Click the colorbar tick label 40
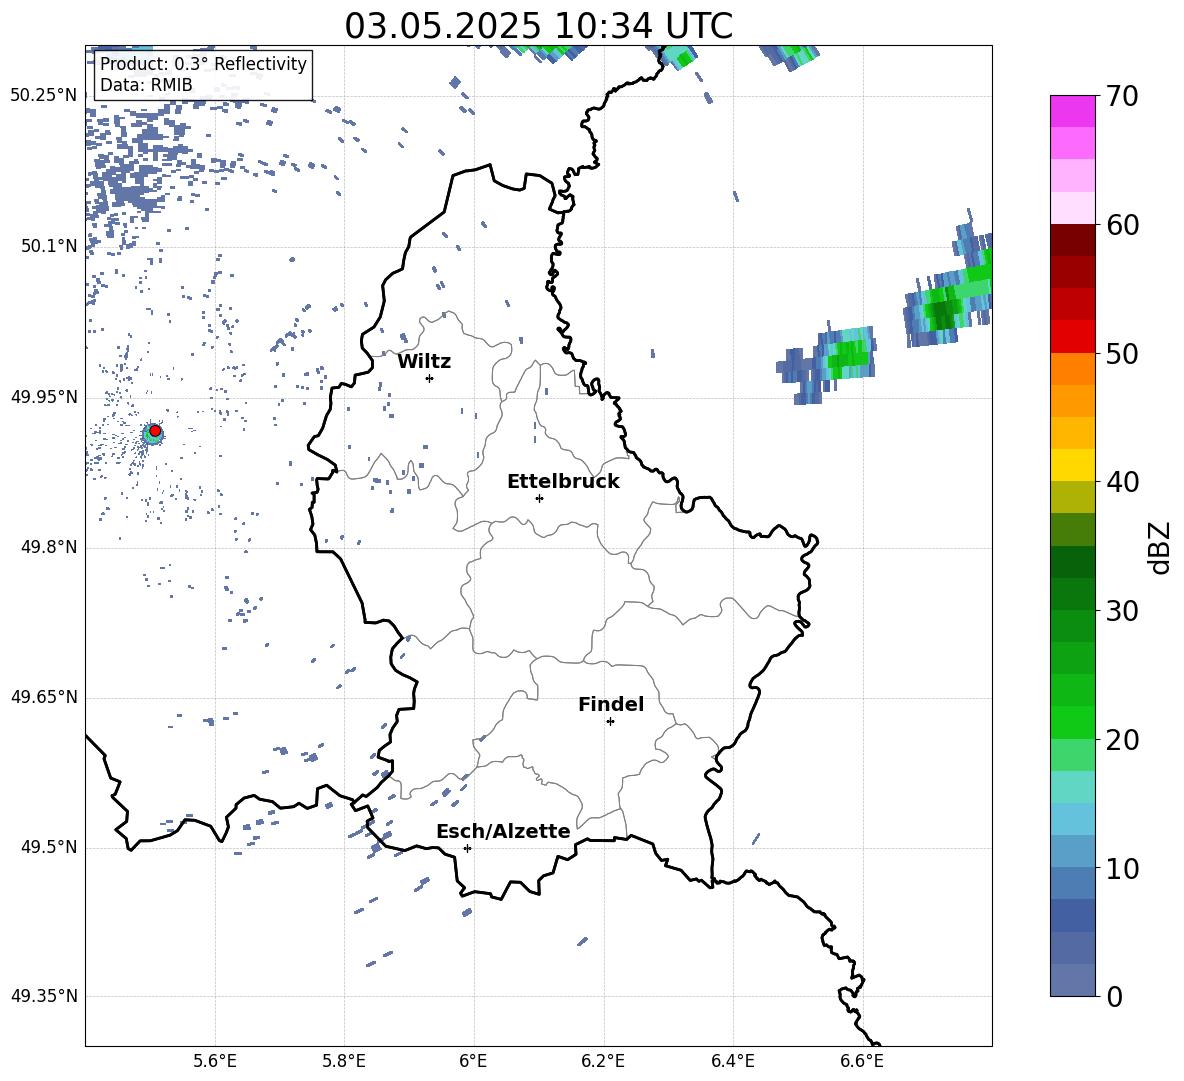 click(1122, 482)
